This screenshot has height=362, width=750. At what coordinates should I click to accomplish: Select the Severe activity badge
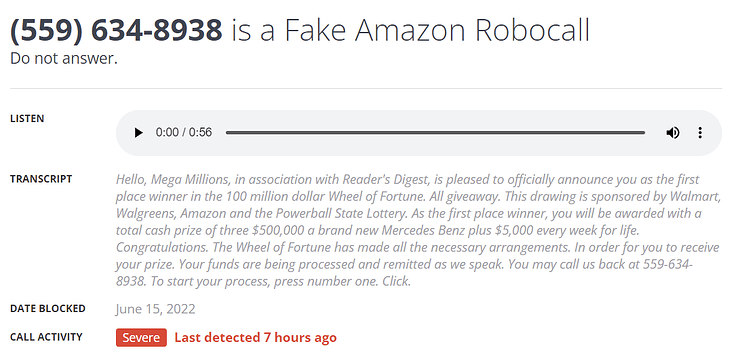pyautogui.click(x=141, y=337)
